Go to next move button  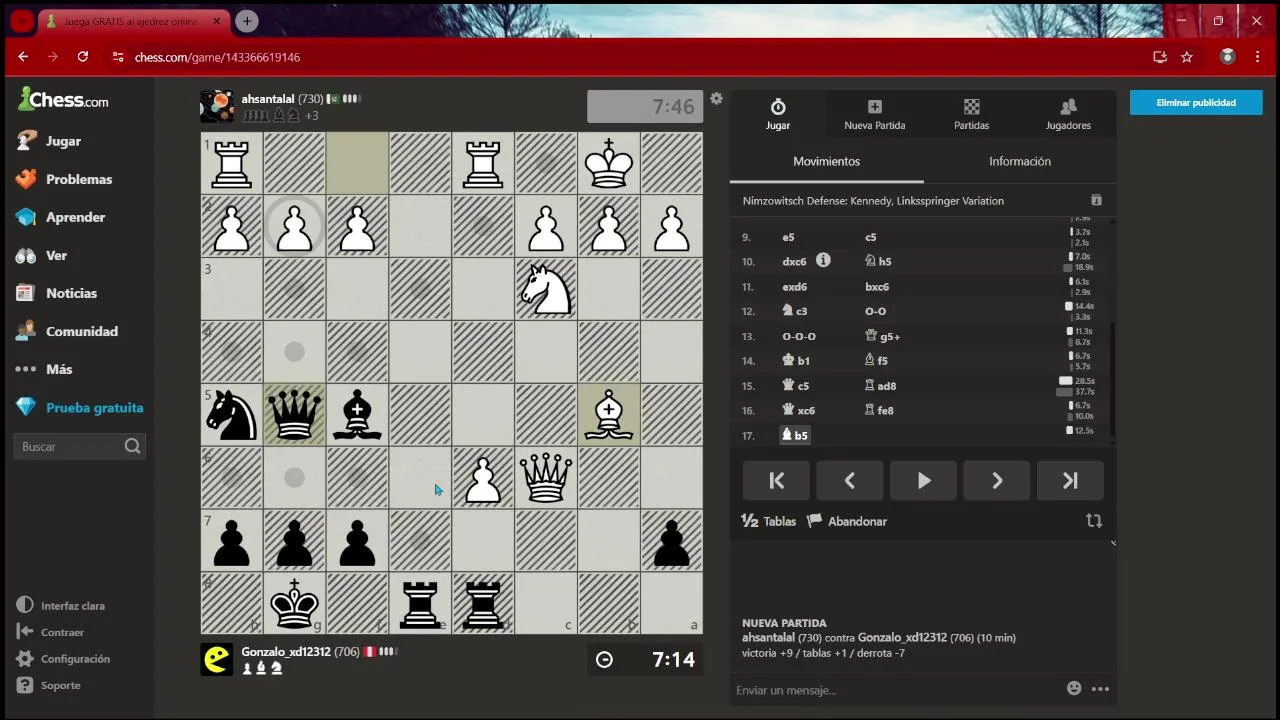click(997, 481)
